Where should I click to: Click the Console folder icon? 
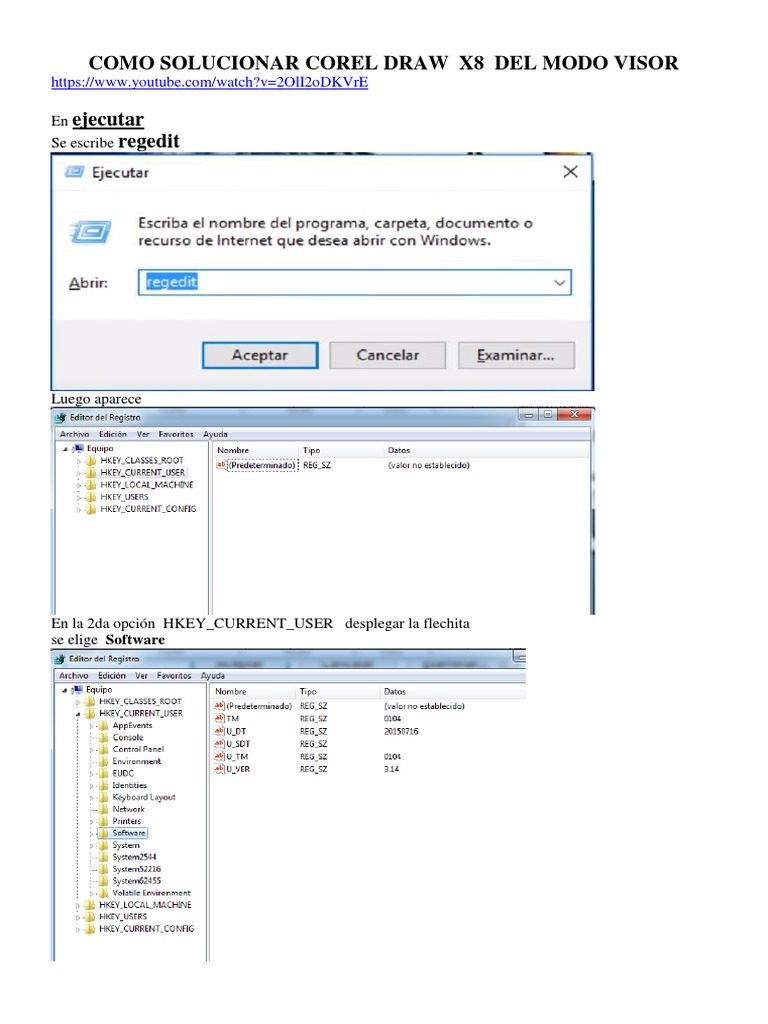(103, 737)
